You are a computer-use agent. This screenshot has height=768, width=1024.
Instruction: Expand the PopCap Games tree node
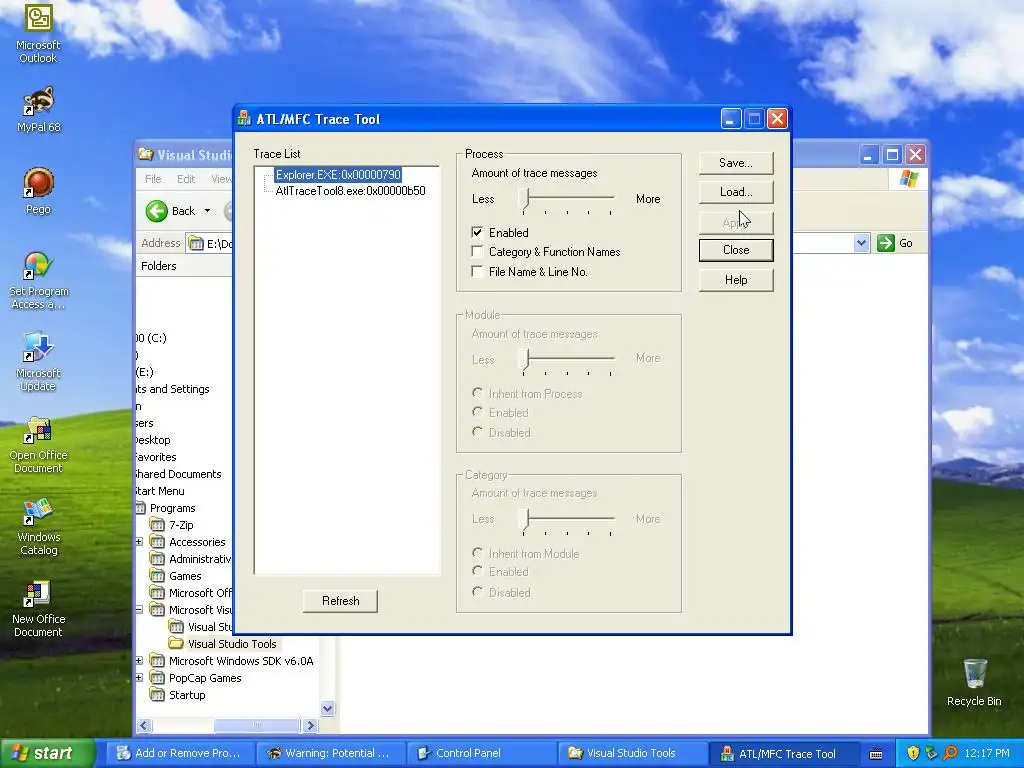pyautogui.click(x=139, y=677)
